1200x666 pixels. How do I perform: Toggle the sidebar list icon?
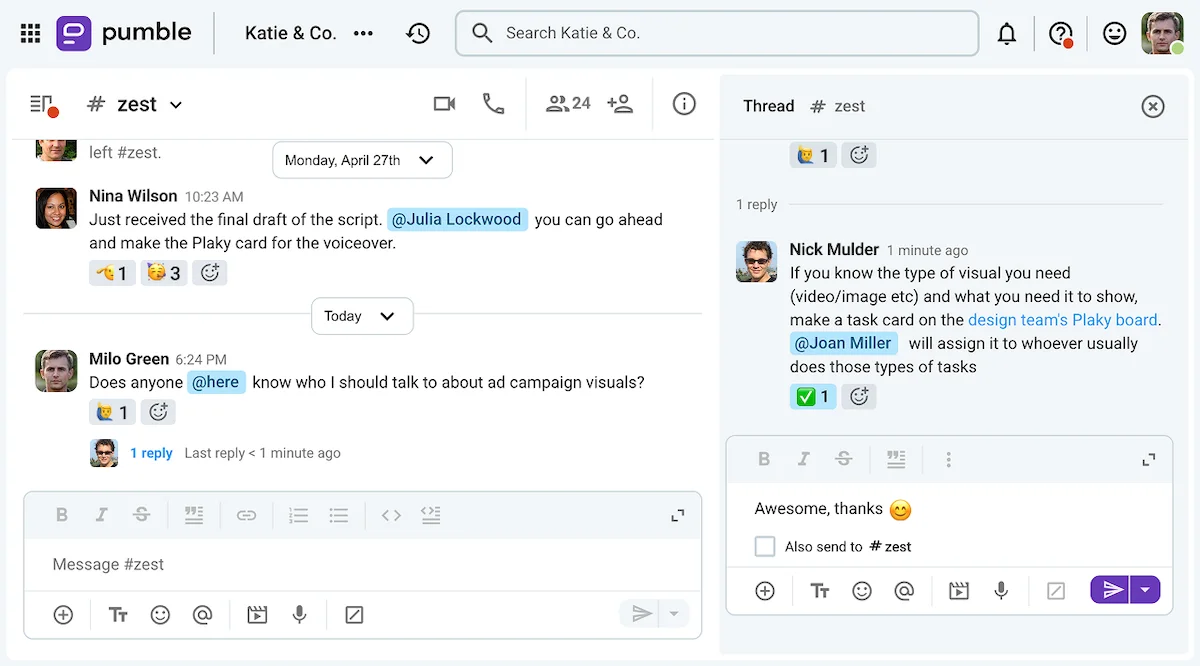tap(43, 104)
